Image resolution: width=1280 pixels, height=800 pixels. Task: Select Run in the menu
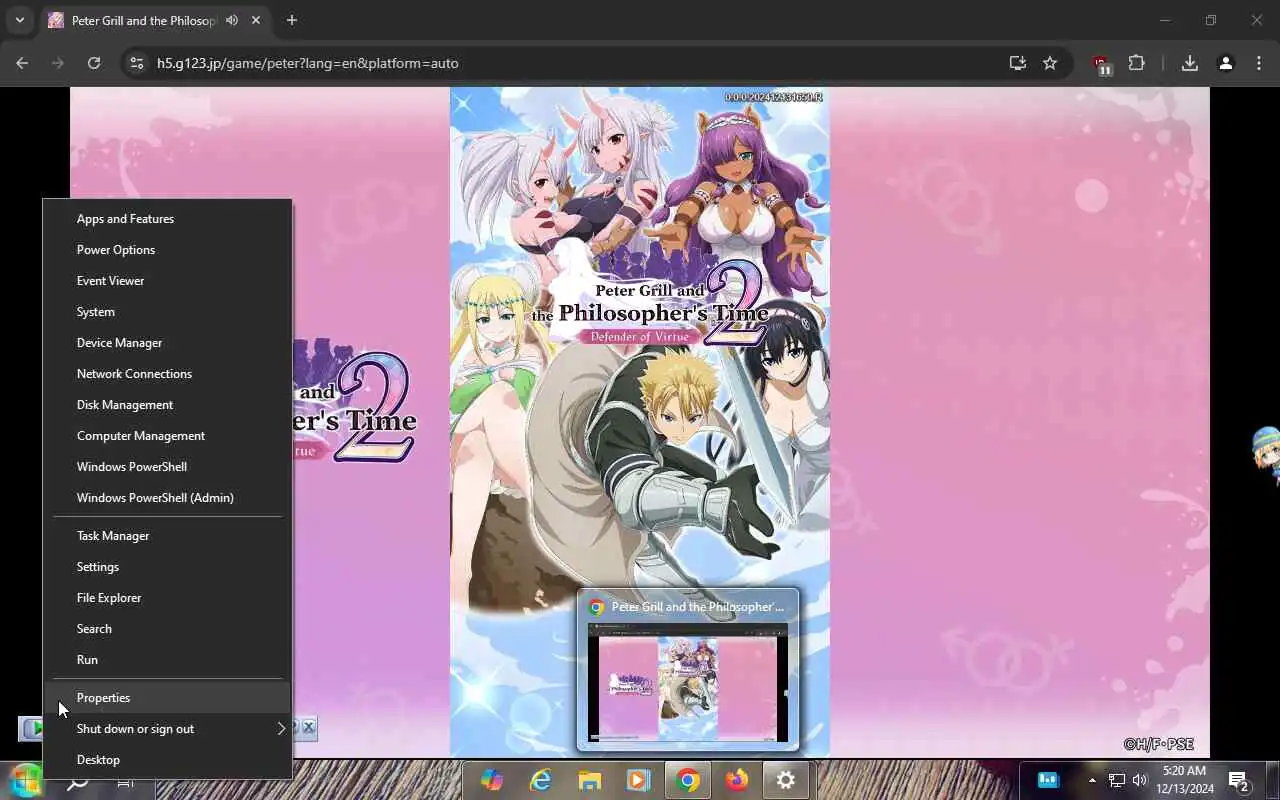tap(167, 660)
